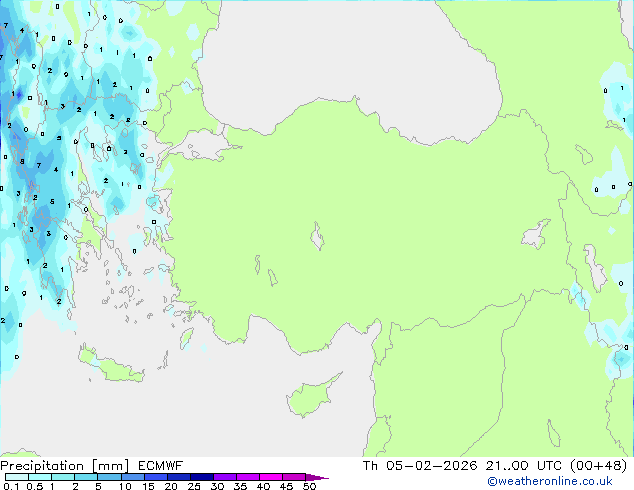
Task: Click the 1–2 mm legend color swatch
Action: (63, 477)
